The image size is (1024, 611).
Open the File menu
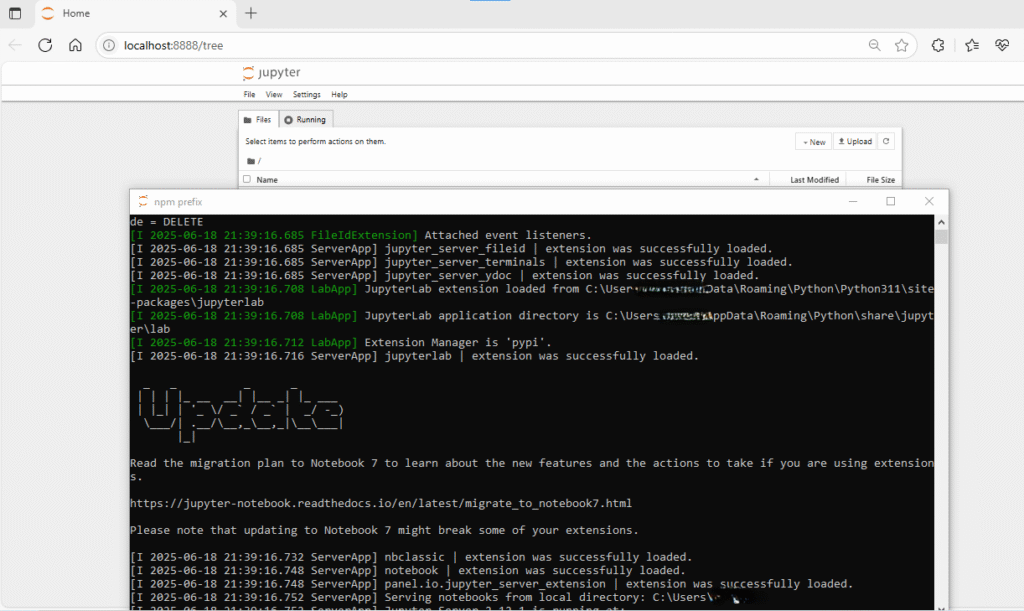coord(249,95)
